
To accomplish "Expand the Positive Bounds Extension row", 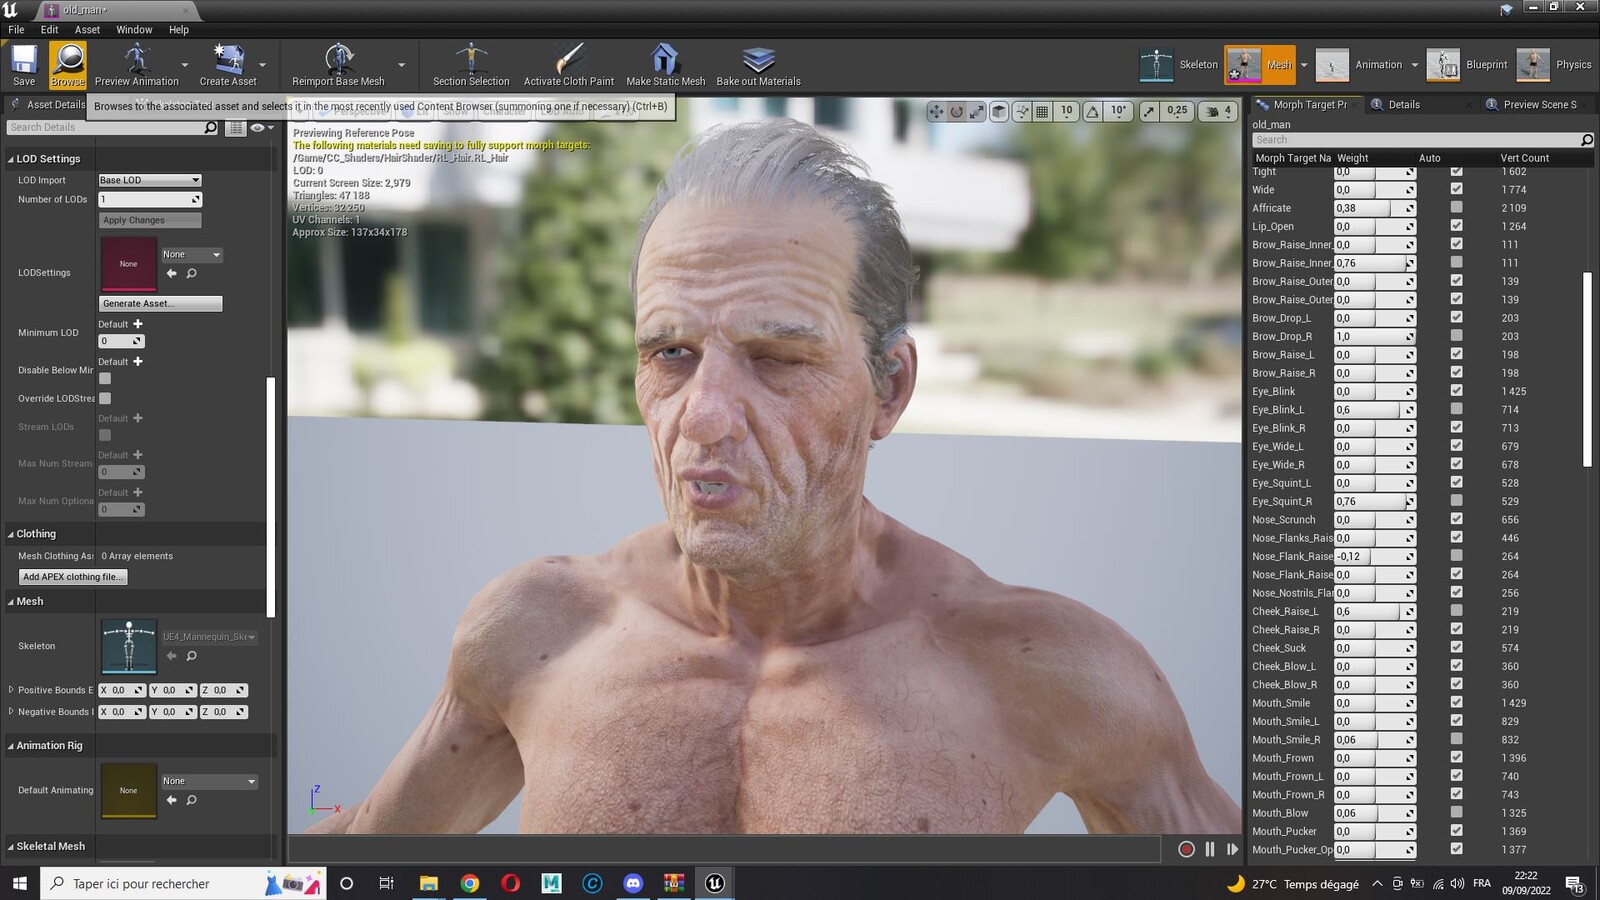I will tap(11, 690).
